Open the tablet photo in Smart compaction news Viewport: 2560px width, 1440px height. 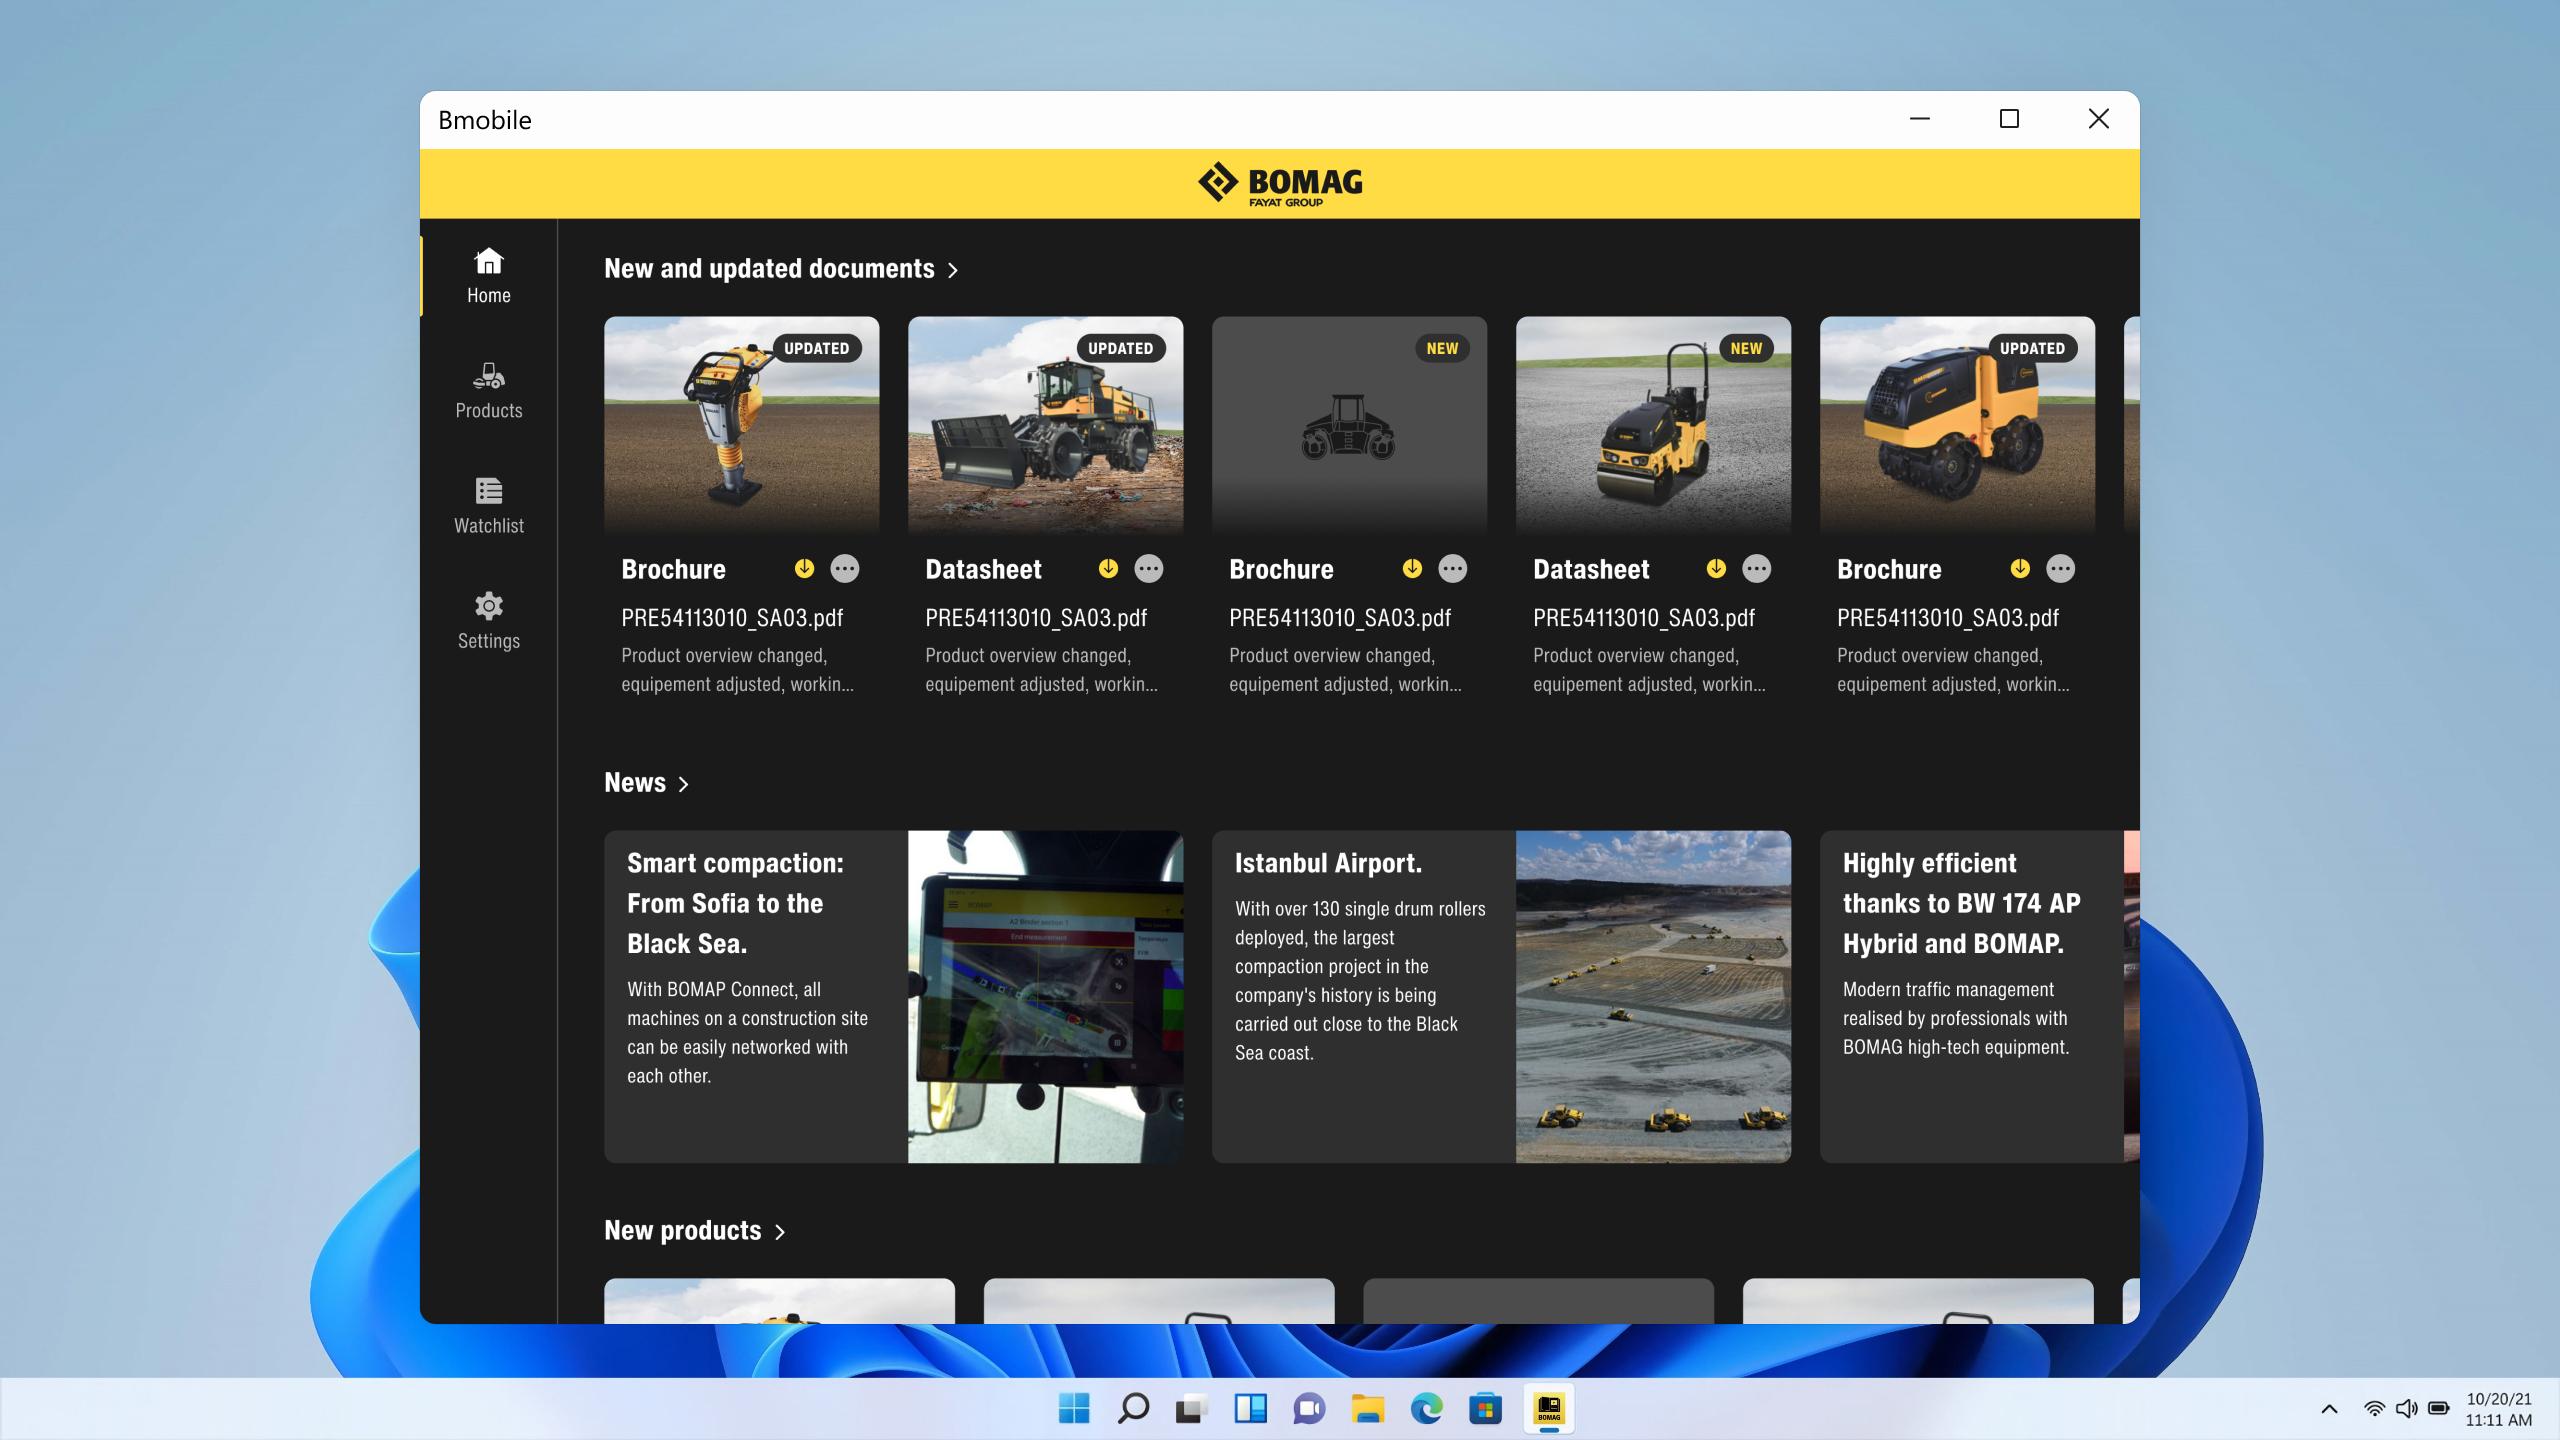[1045, 996]
